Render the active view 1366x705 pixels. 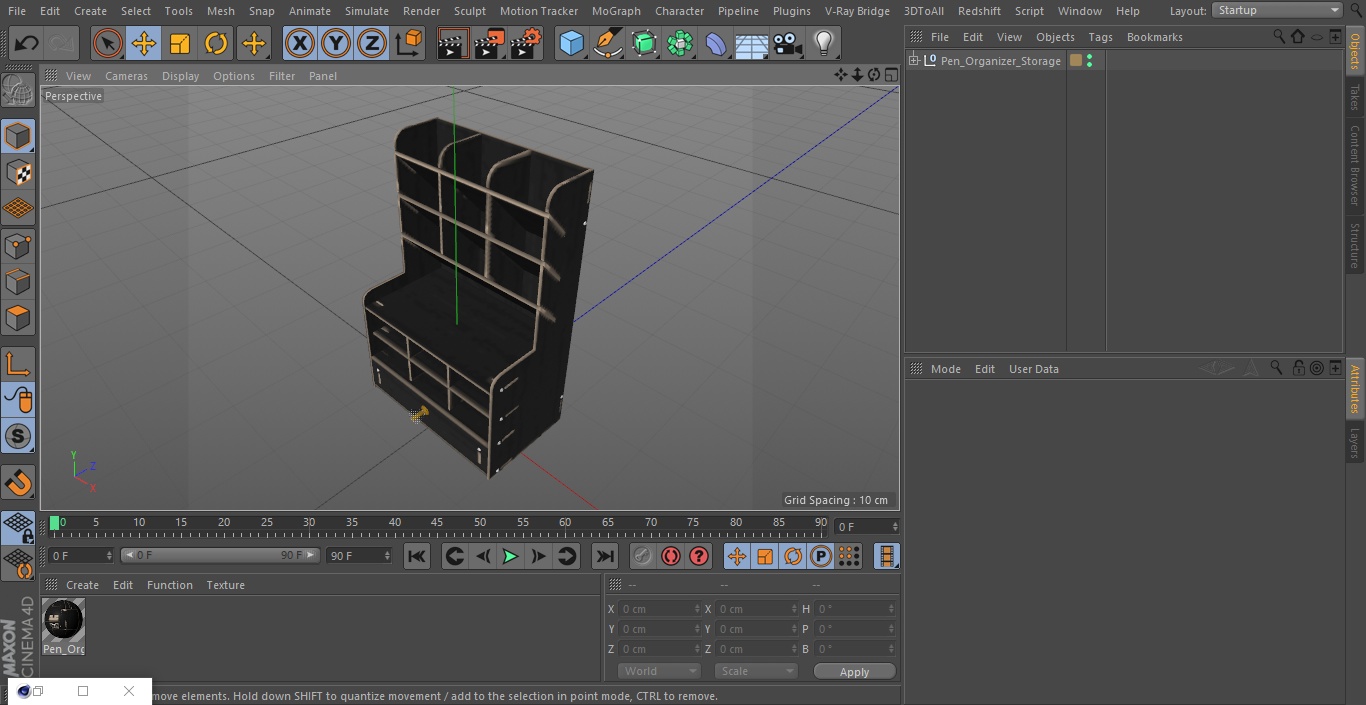(453, 44)
